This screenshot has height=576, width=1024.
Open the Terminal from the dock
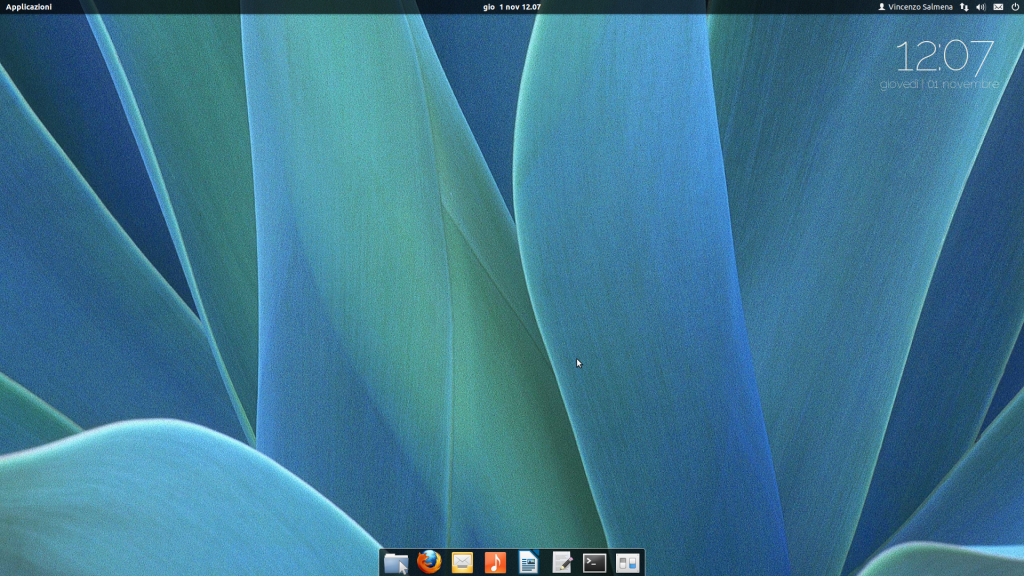point(594,563)
